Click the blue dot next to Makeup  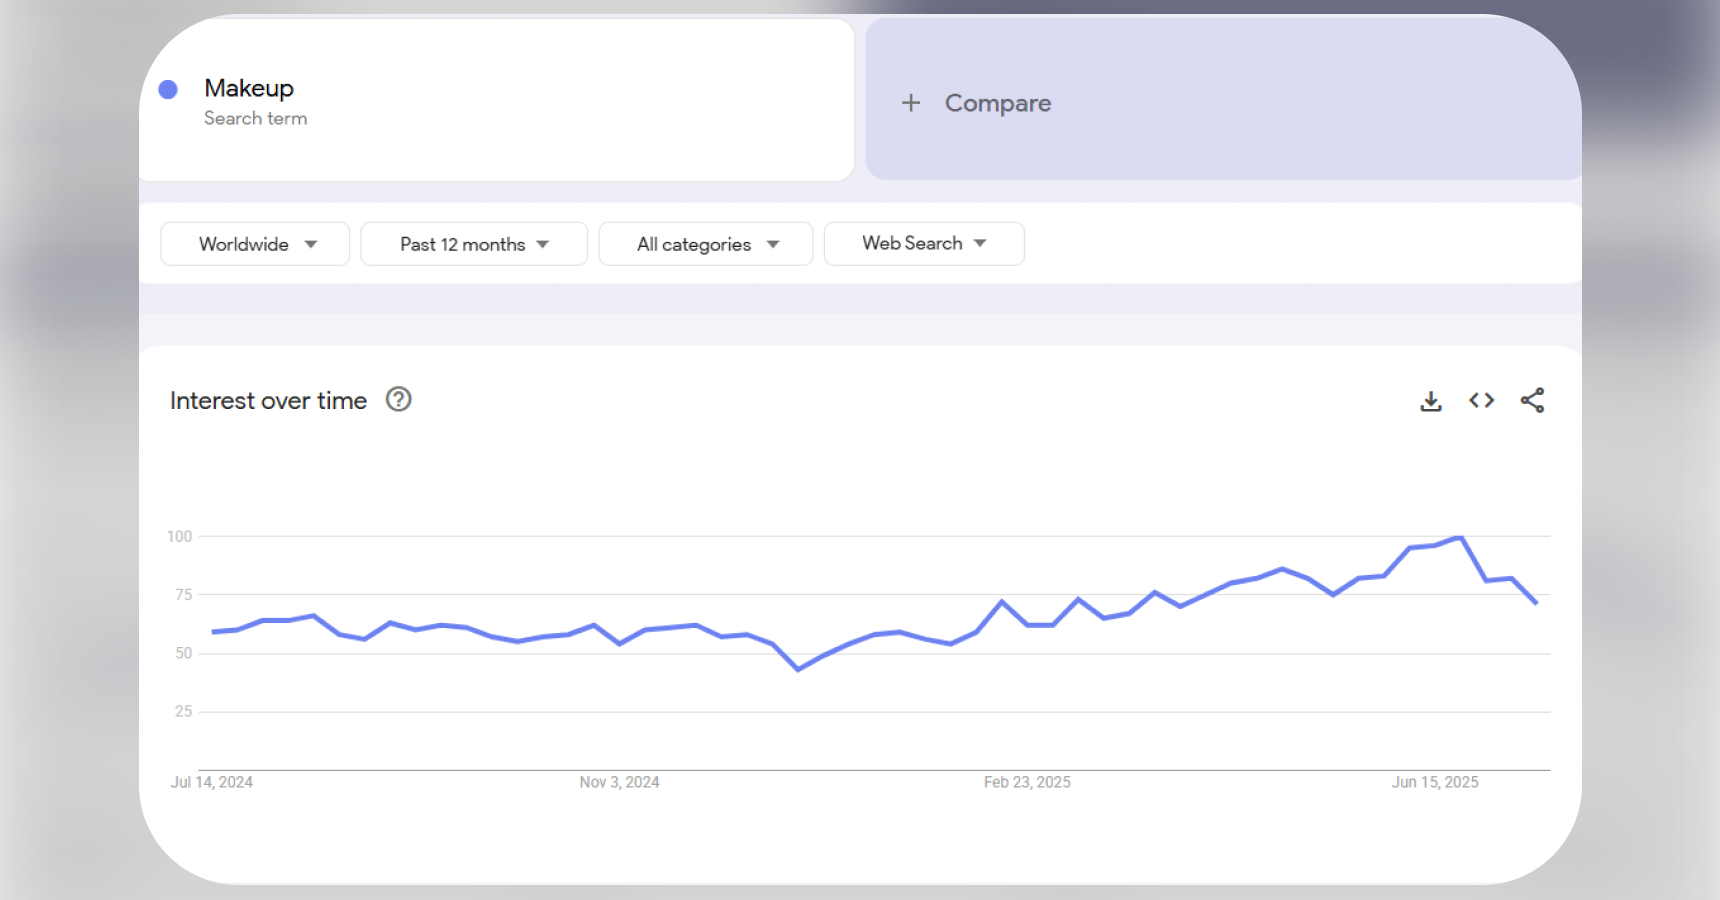168,89
